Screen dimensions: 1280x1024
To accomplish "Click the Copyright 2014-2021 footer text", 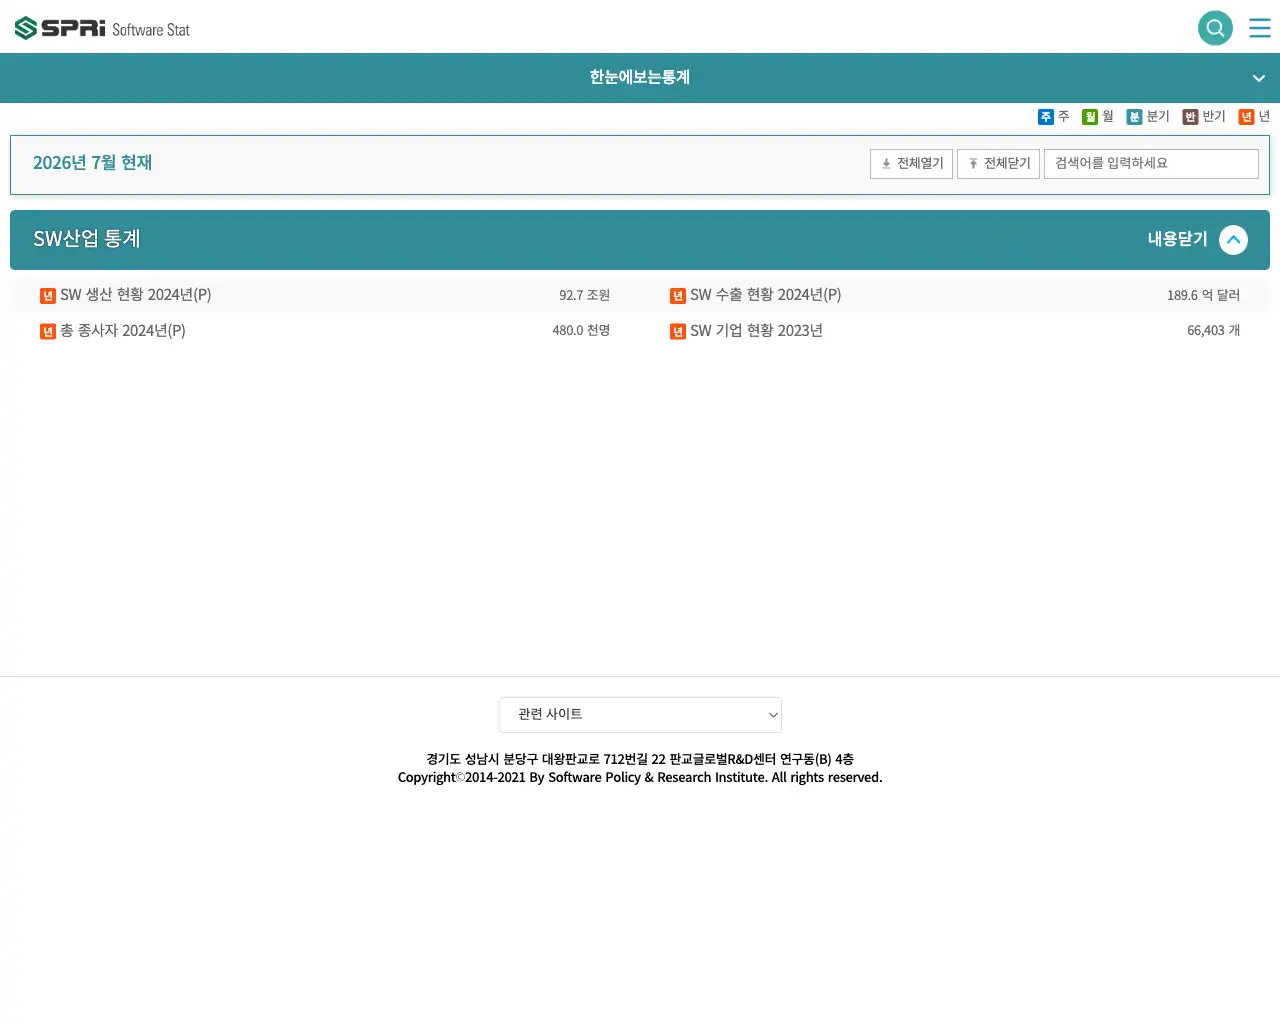I will point(640,778).
